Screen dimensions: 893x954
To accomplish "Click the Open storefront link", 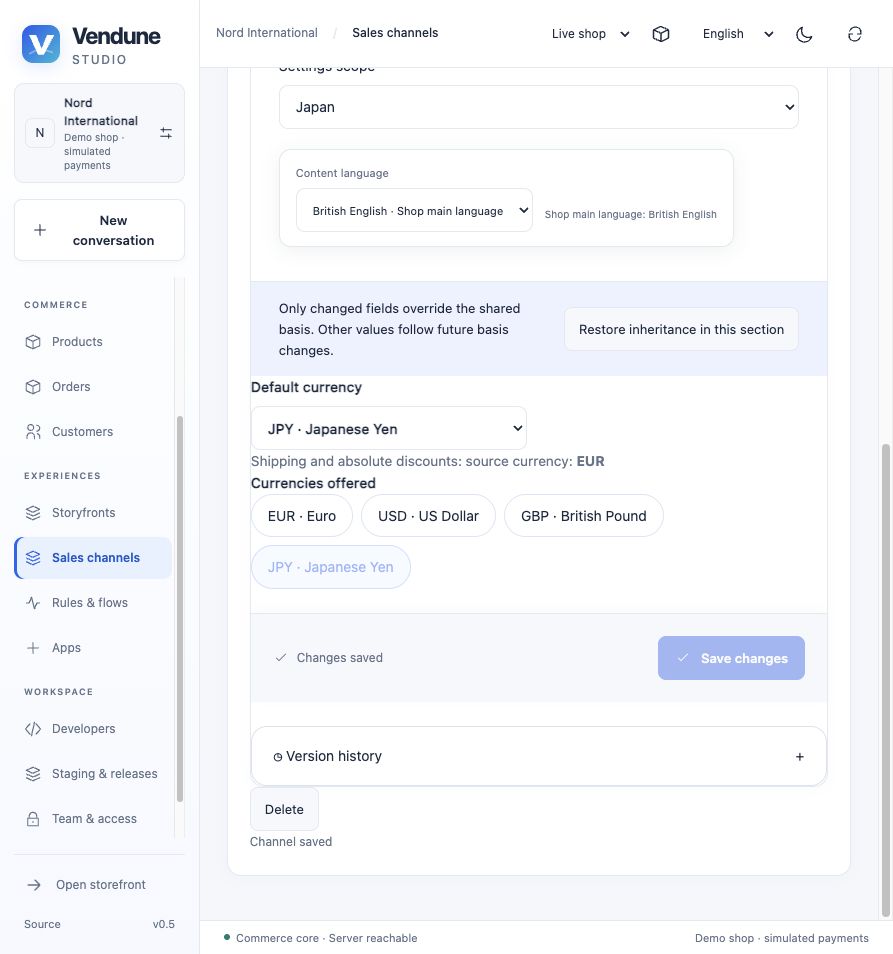I will tap(99, 885).
